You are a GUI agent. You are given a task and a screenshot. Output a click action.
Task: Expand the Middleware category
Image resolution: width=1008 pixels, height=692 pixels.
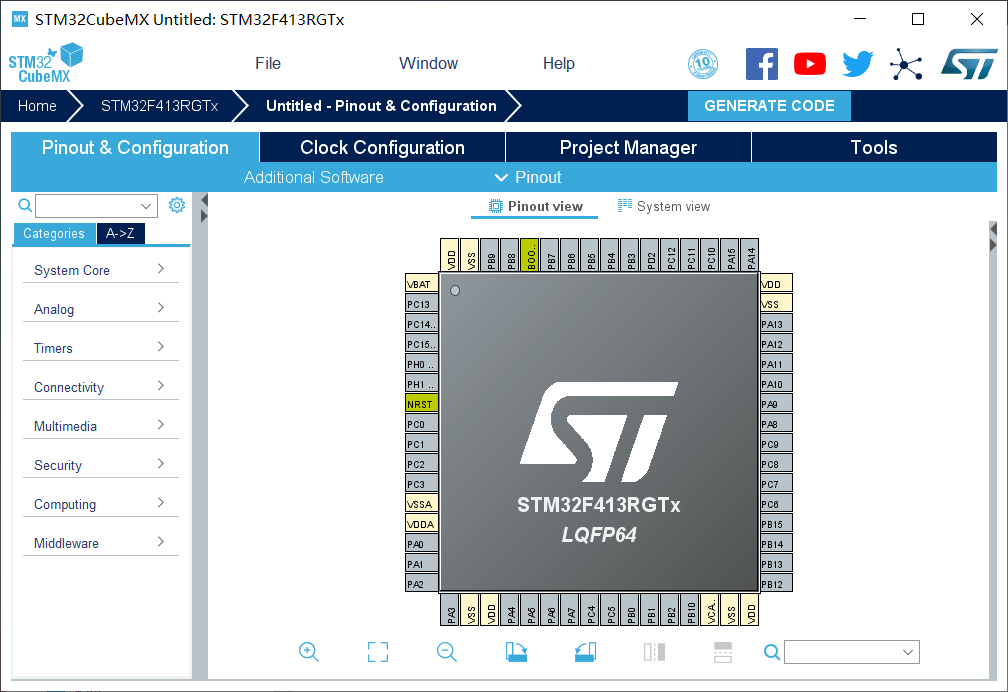(100, 543)
